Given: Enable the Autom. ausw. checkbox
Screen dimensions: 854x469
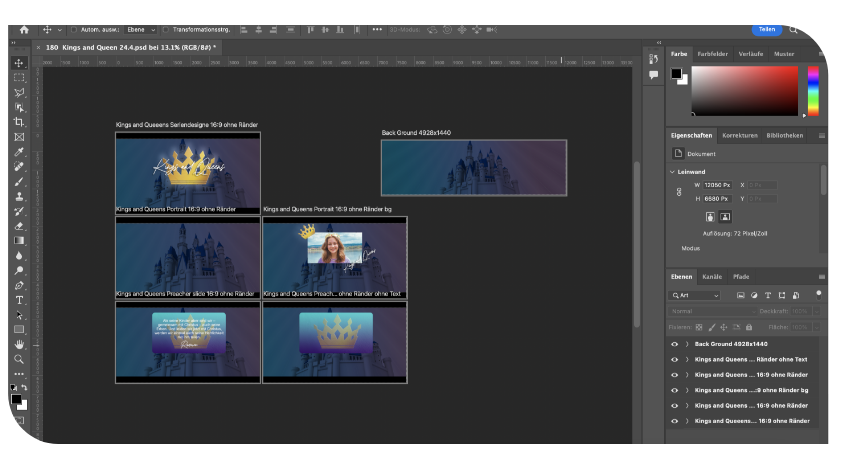Looking at the screenshot, I should point(73,30).
